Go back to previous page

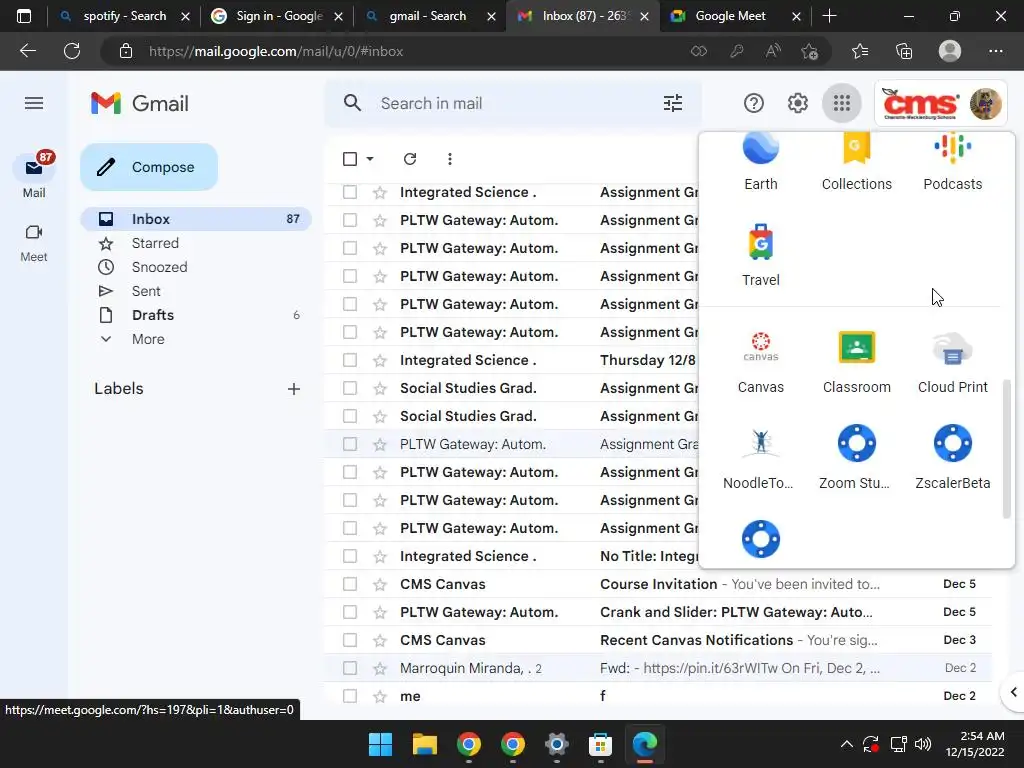pyautogui.click(x=27, y=51)
